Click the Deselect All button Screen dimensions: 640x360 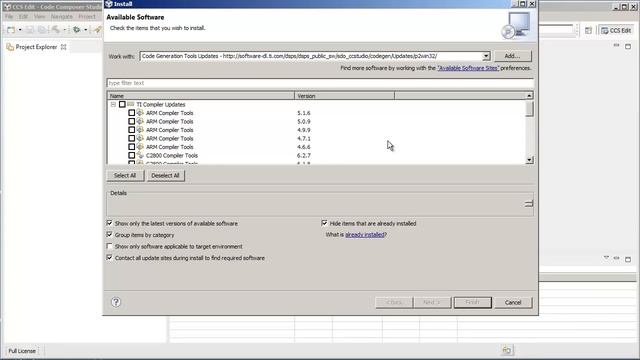(165, 176)
